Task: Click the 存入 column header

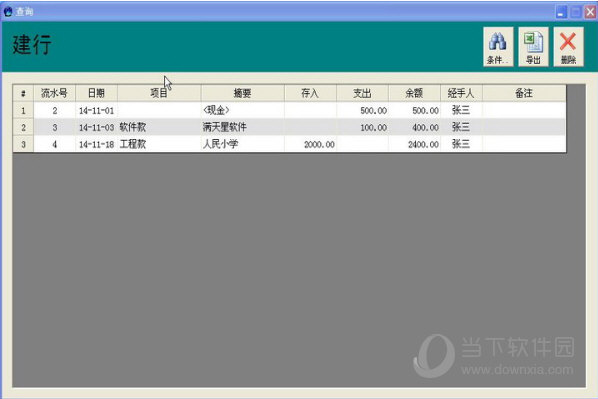Action: pos(310,93)
